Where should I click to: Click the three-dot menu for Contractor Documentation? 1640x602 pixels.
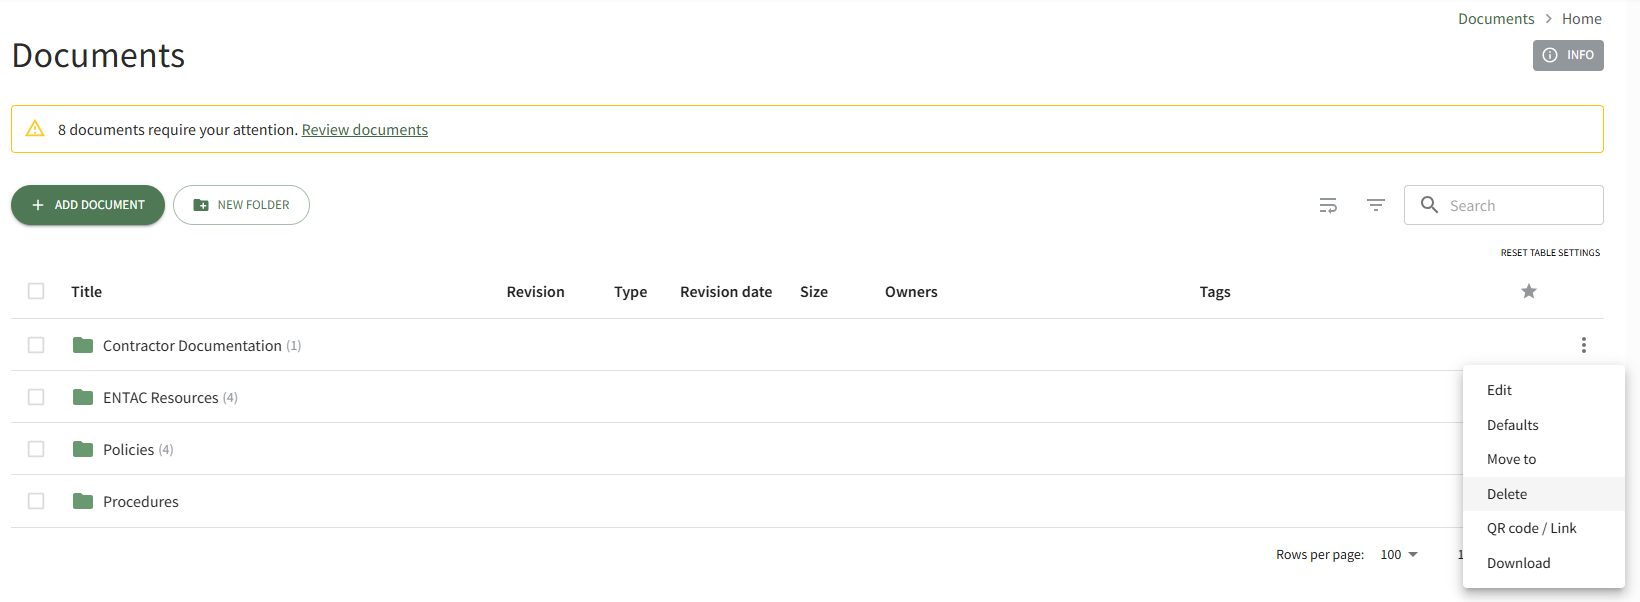[1583, 345]
